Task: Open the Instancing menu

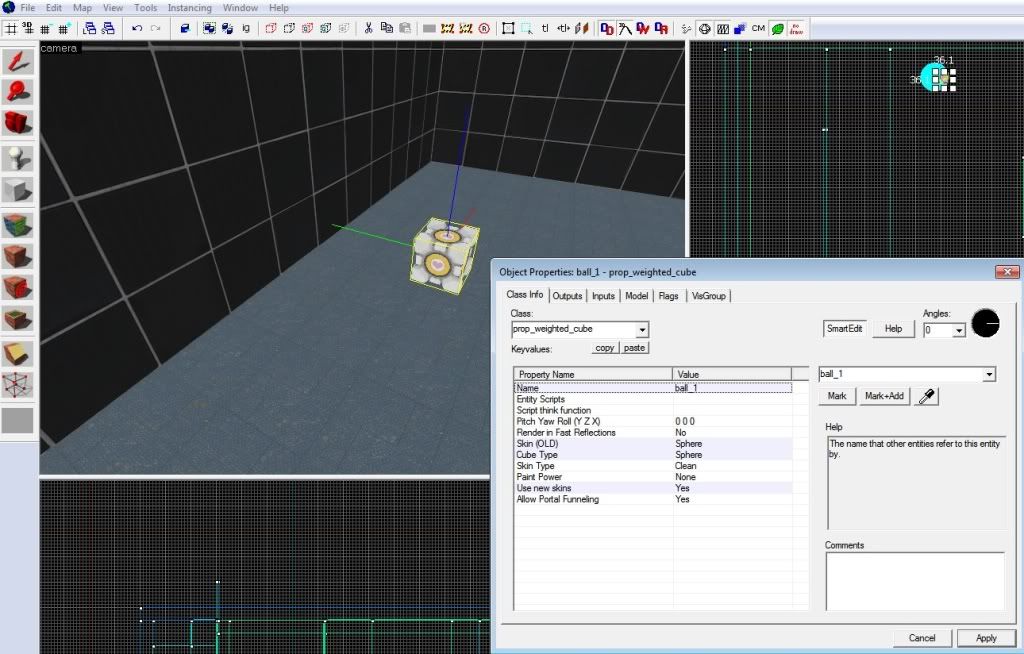Action: pyautogui.click(x=189, y=8)
